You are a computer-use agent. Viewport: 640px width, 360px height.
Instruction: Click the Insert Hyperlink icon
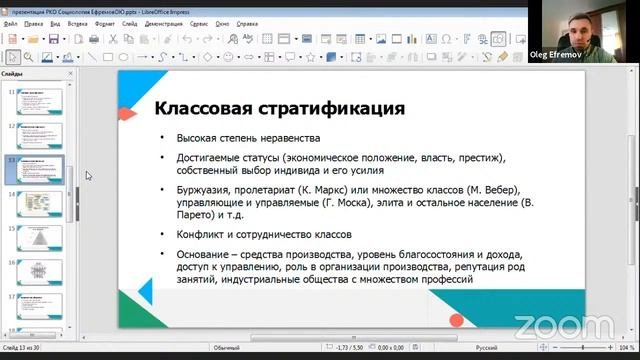483,39
